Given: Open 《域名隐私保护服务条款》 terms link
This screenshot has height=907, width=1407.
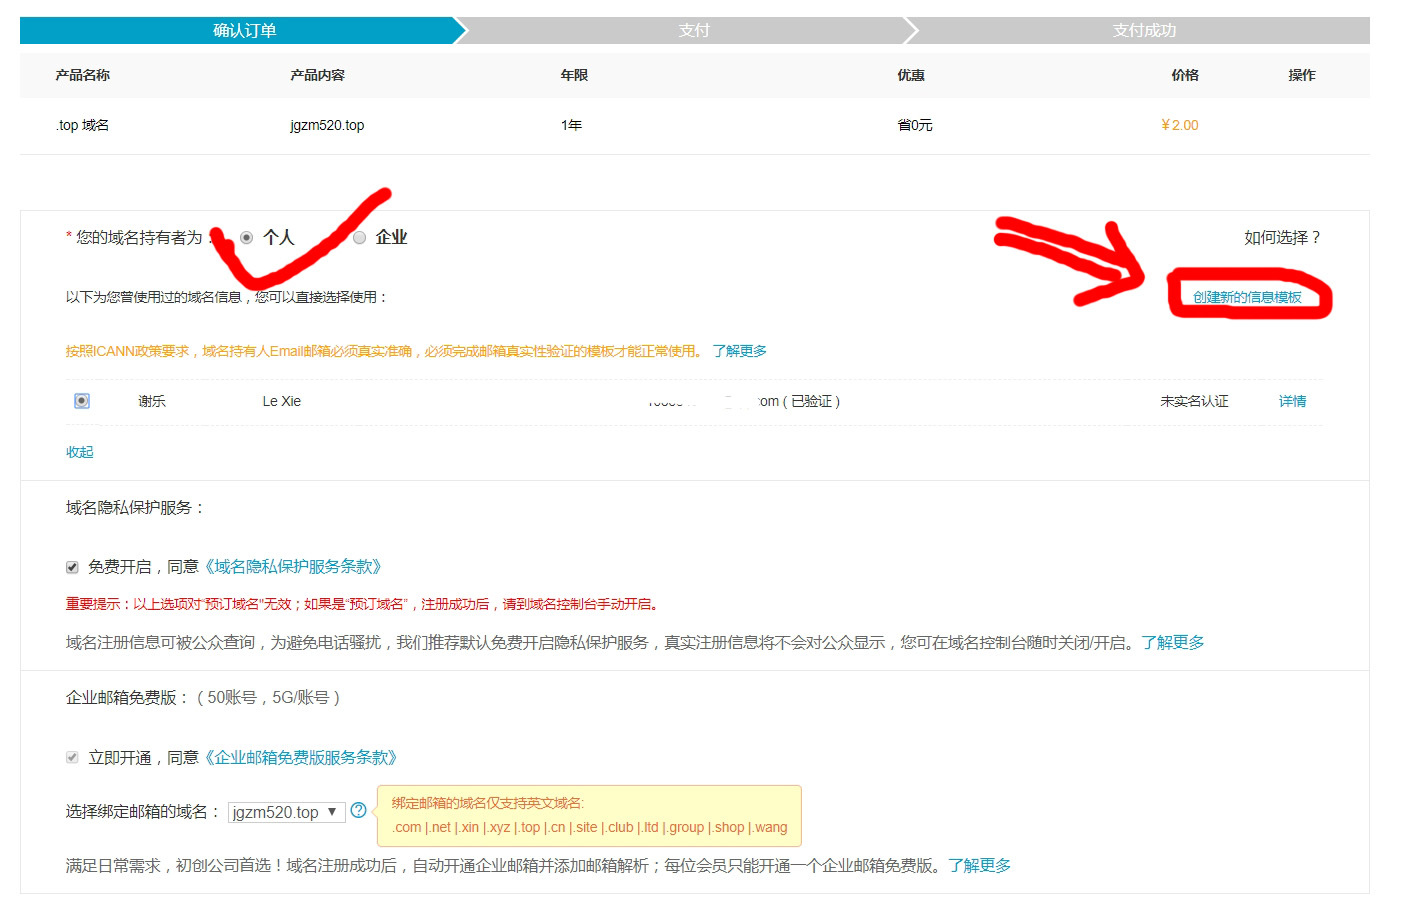Looking at the screenshot, I should tap(293, 566).
